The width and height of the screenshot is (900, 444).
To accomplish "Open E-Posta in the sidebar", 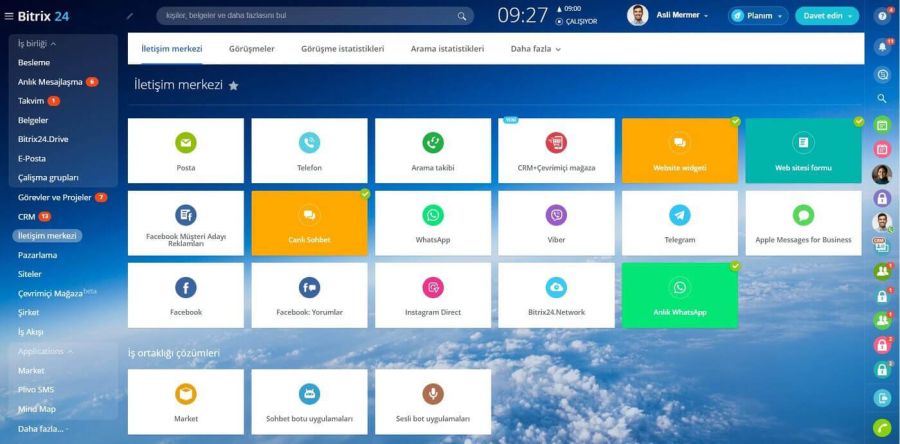I will tap(32, 158).
